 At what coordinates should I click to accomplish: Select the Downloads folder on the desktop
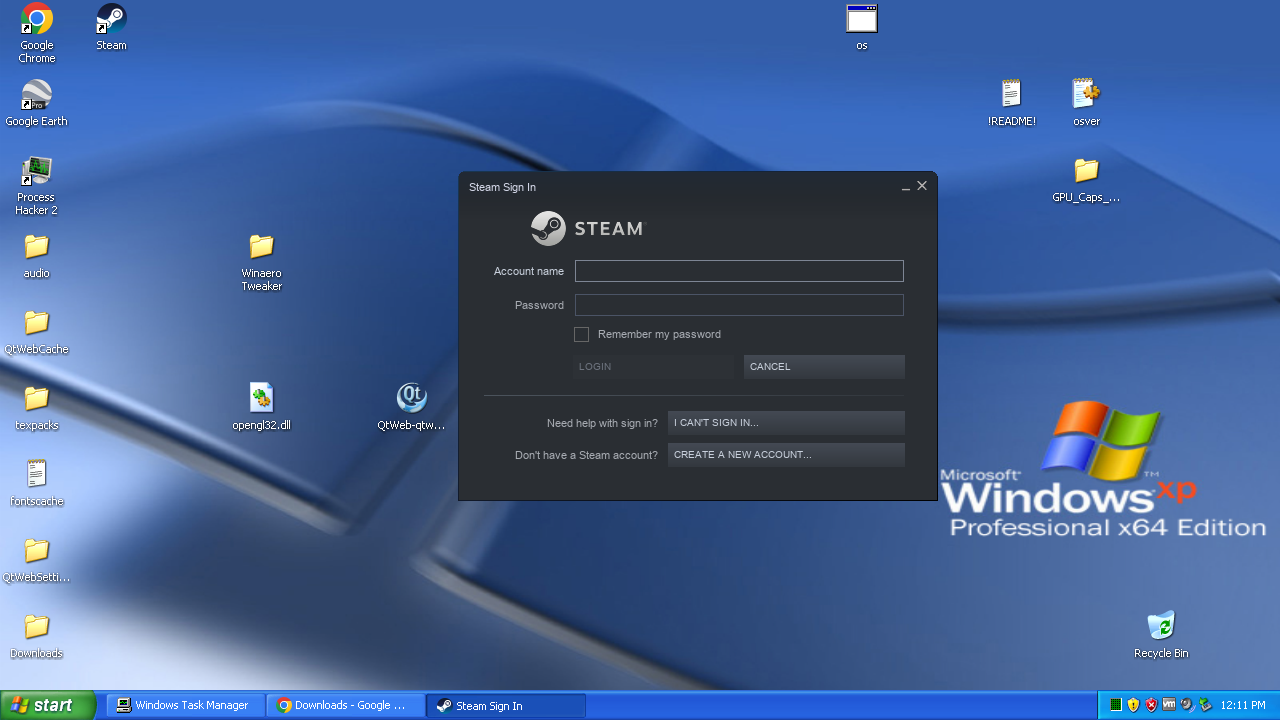point(37,627)
